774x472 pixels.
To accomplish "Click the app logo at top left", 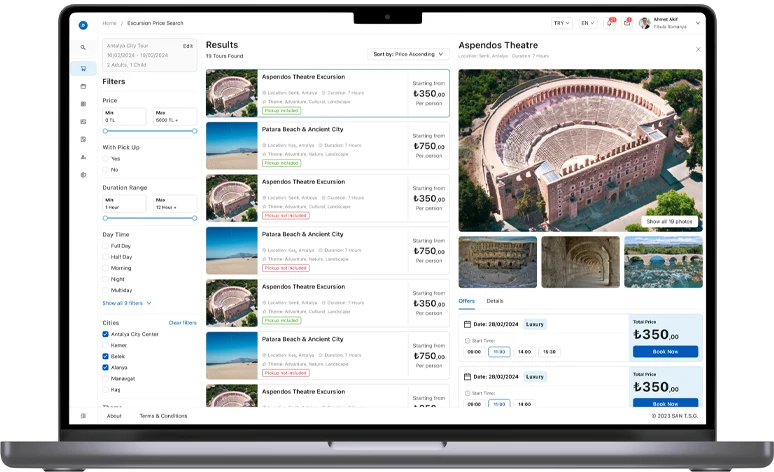I will click(x=83, y=23).
